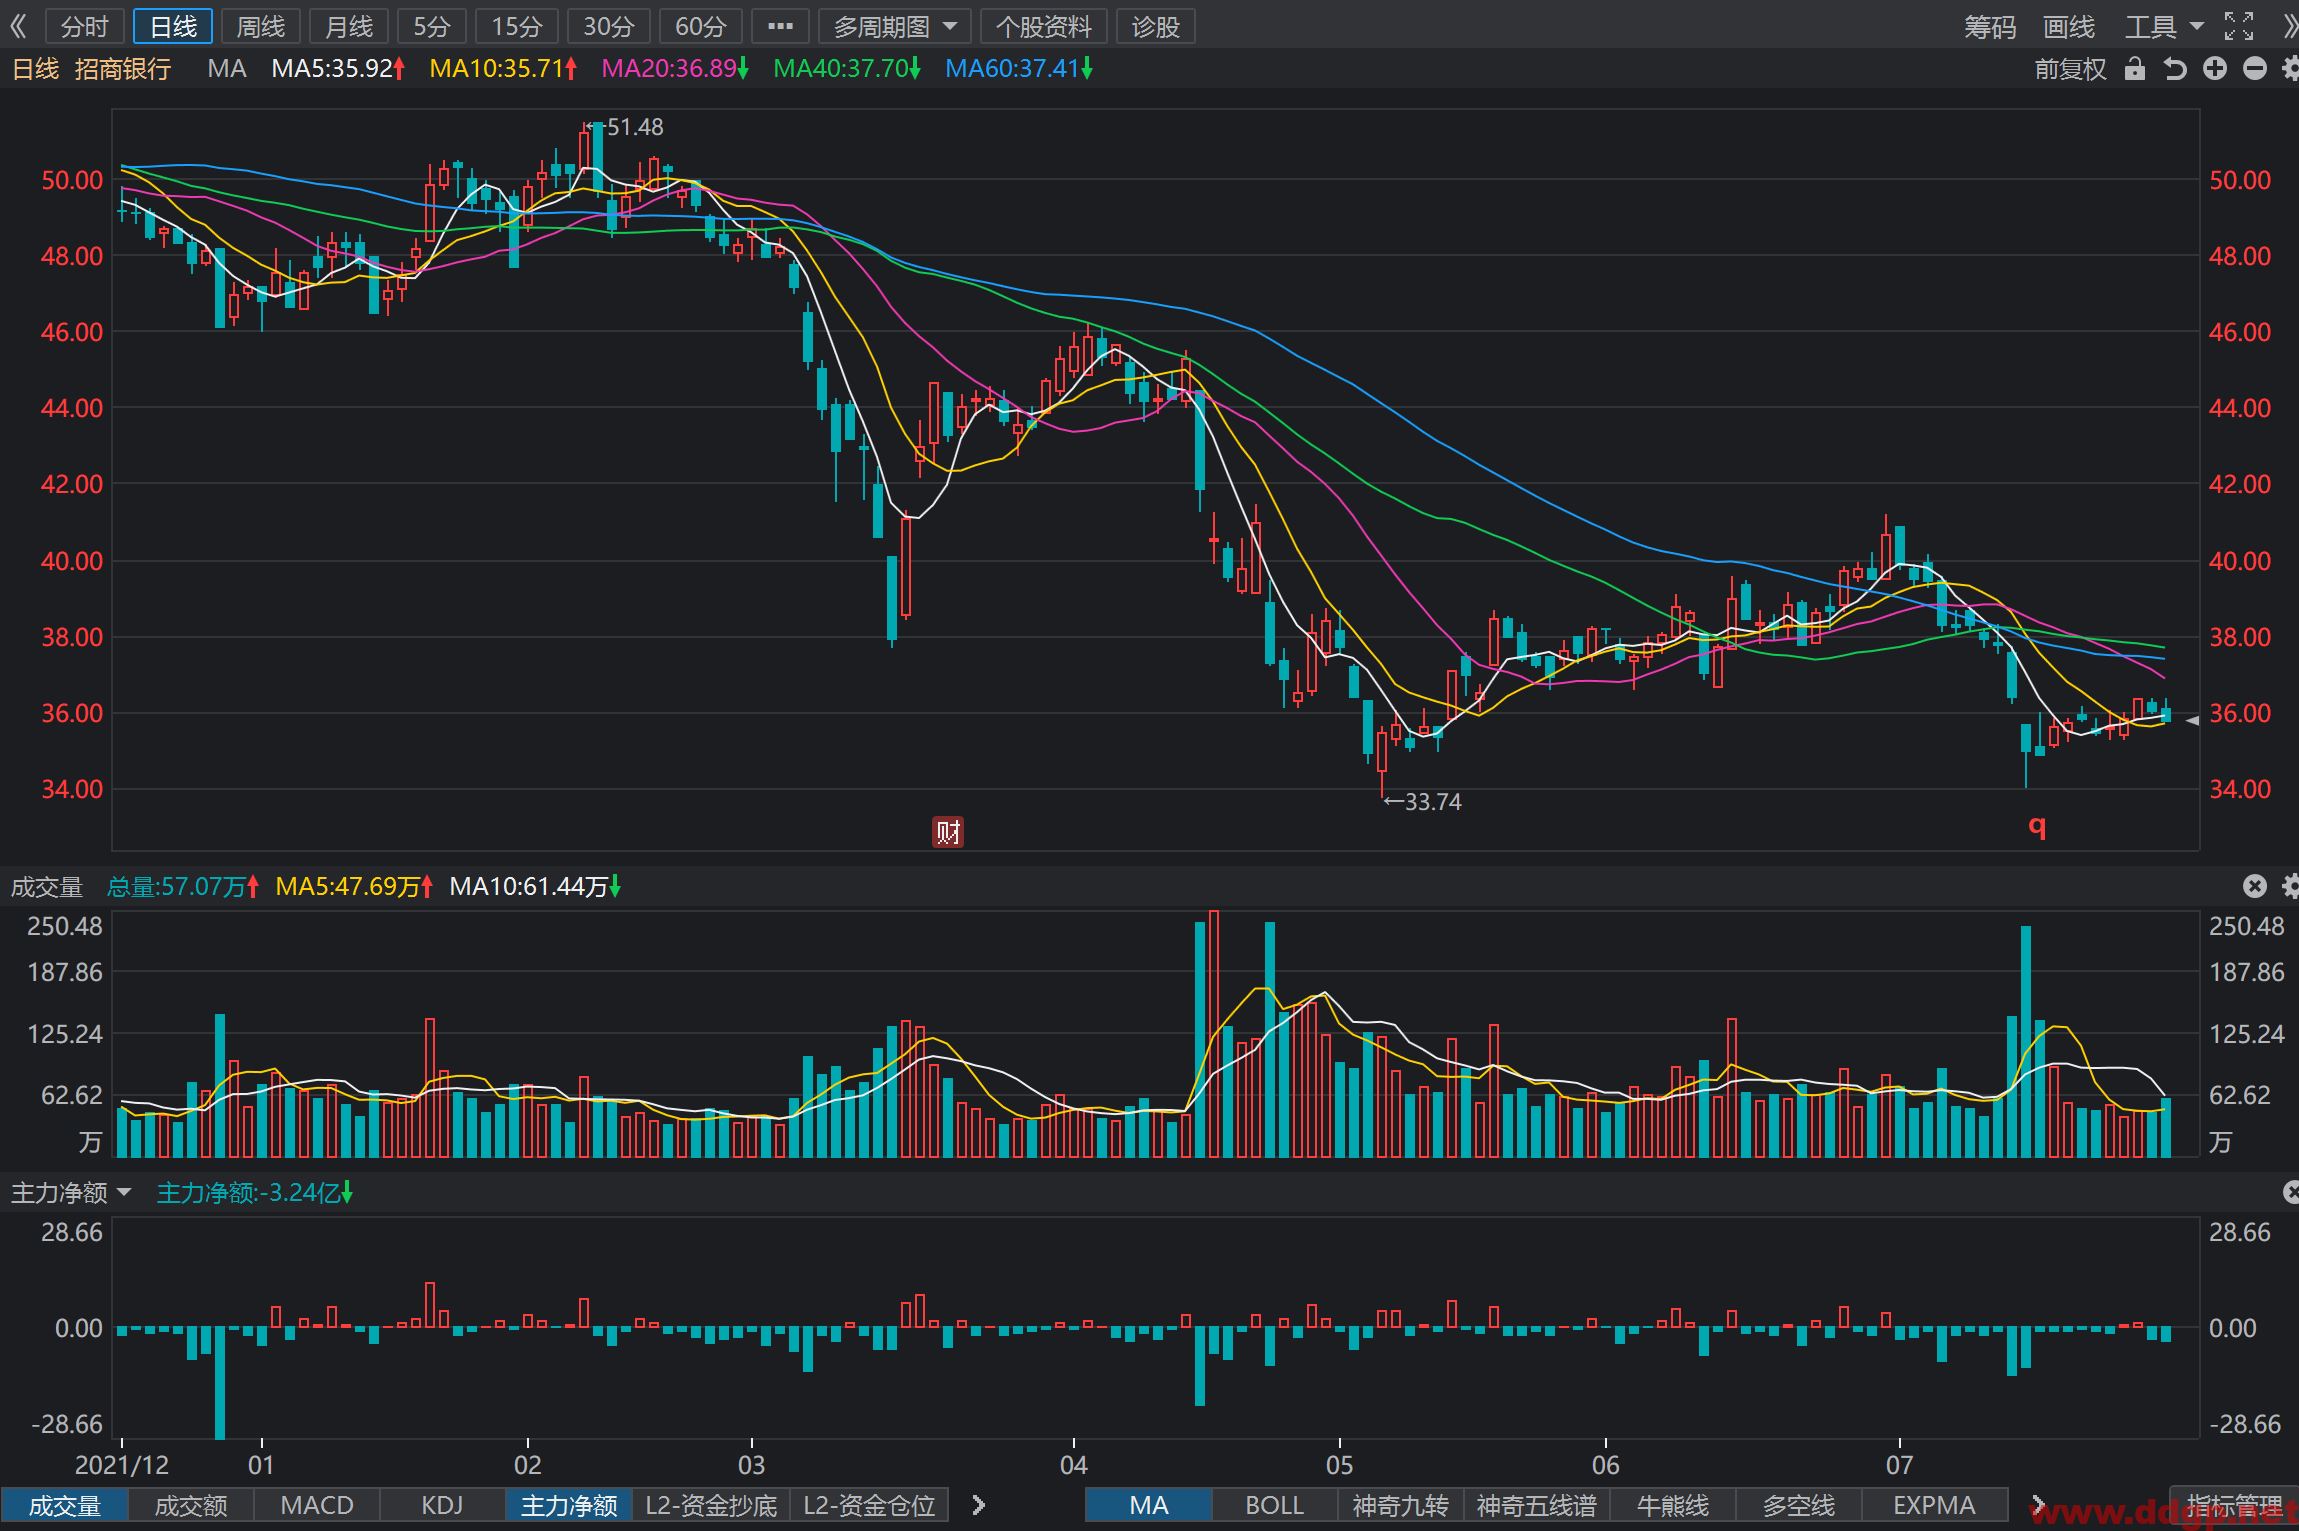Open 个股资料 stock info
Viewport: 2299px width, 1531px height.
pos(1044,26)
